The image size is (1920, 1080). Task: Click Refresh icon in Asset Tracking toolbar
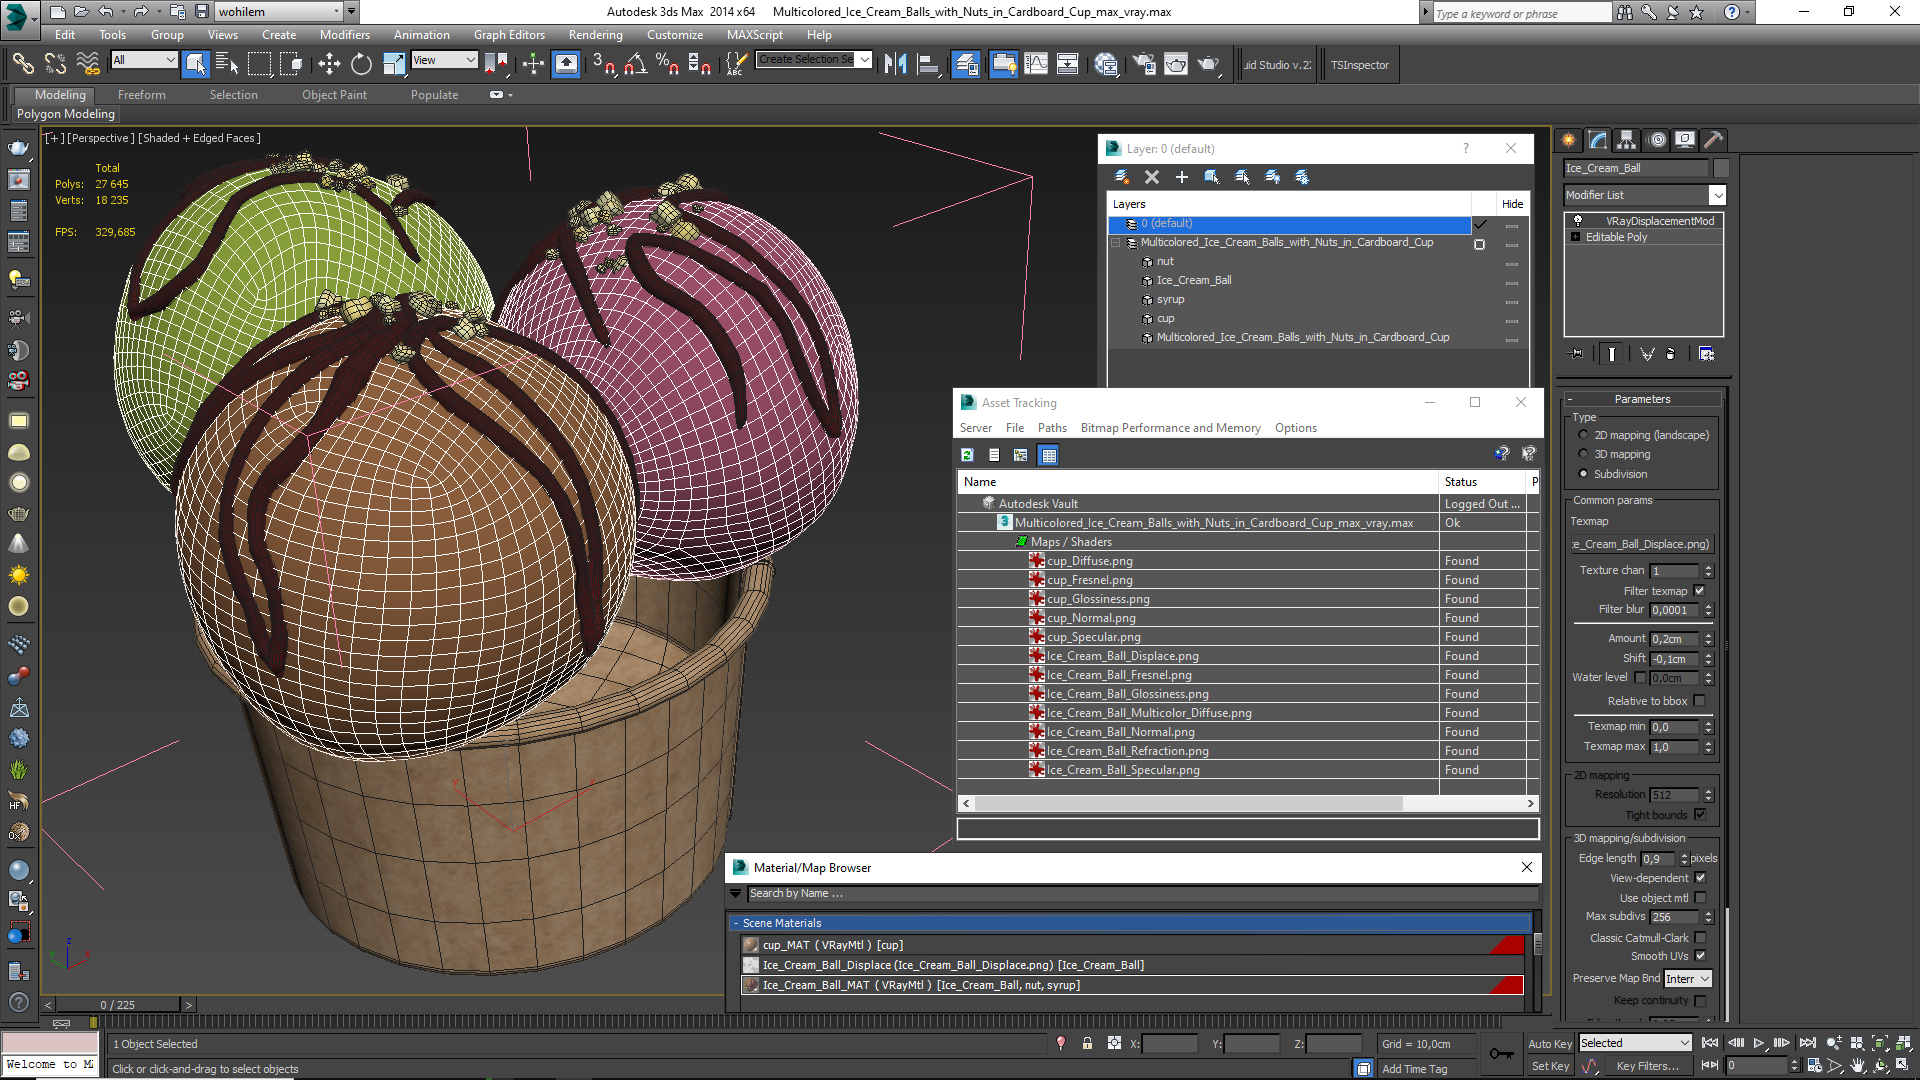click(x=967, y=455)
